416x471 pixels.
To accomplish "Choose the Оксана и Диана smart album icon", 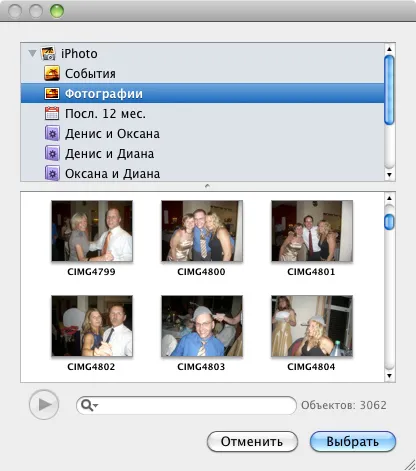I will click(x=52, y=173).
